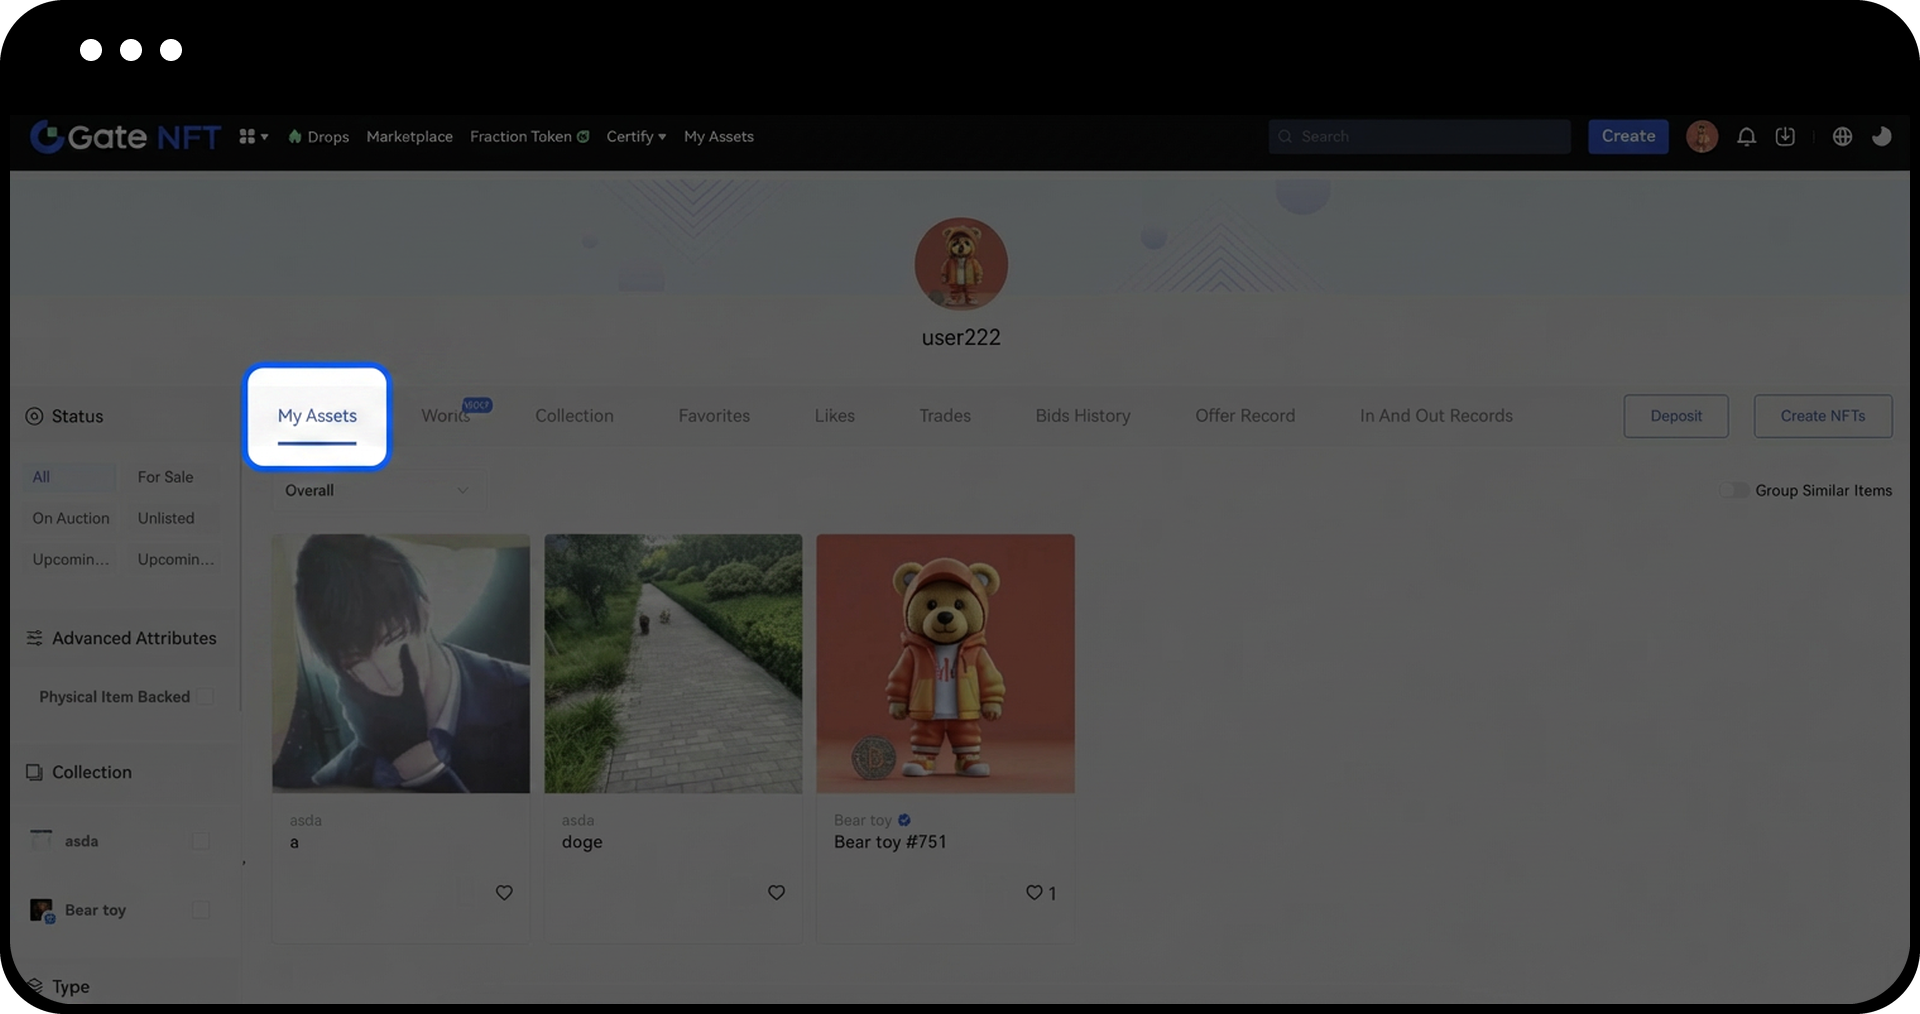1920x1014 pixels.
Task: Expand the Type filter section
Action: 71,987
